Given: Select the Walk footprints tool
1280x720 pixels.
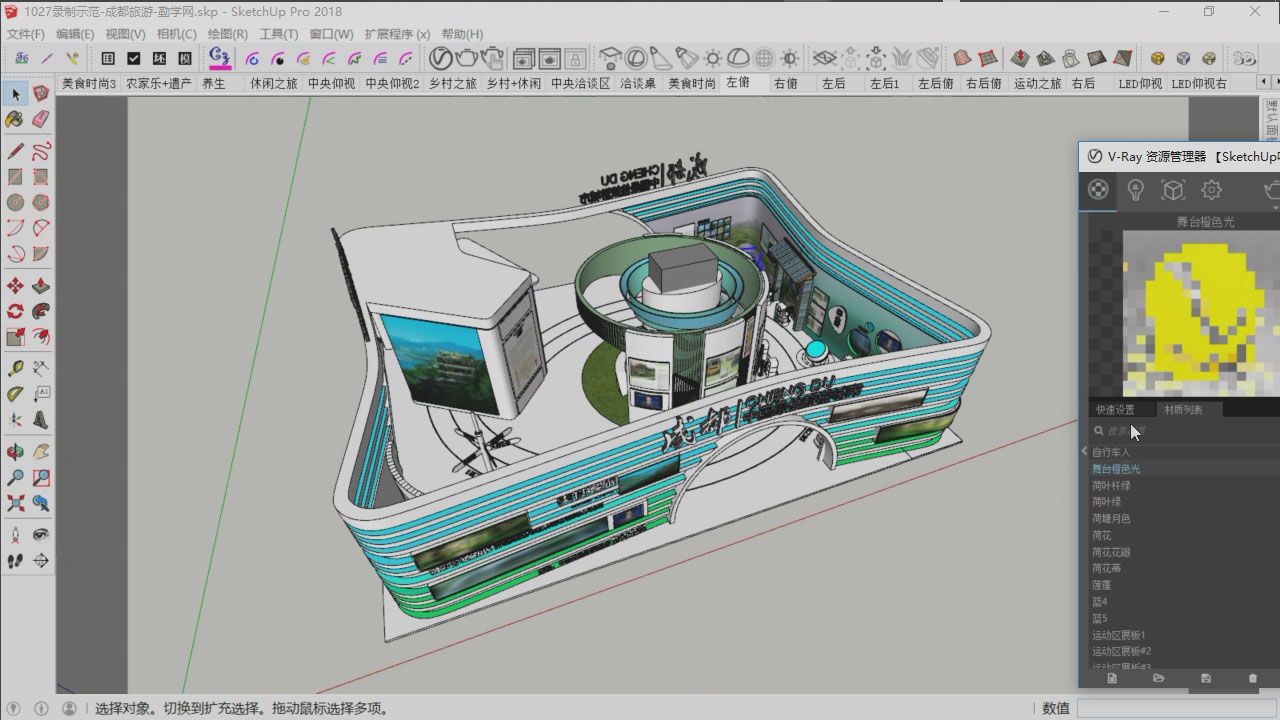Looking at the screenshot, I should pyautogui.click(x=15, y=561).
